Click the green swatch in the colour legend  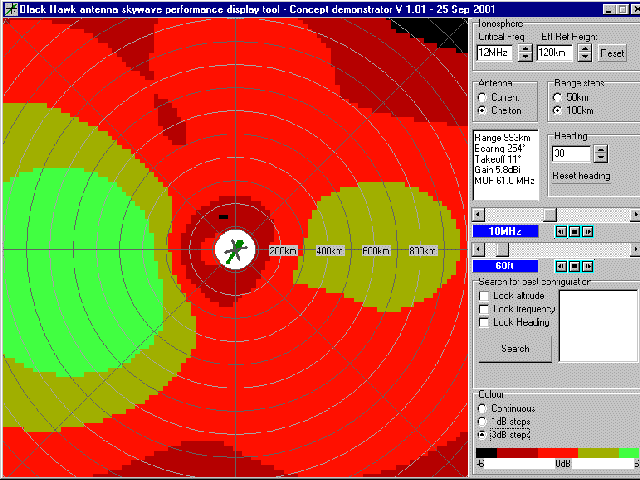click(629, 453)
